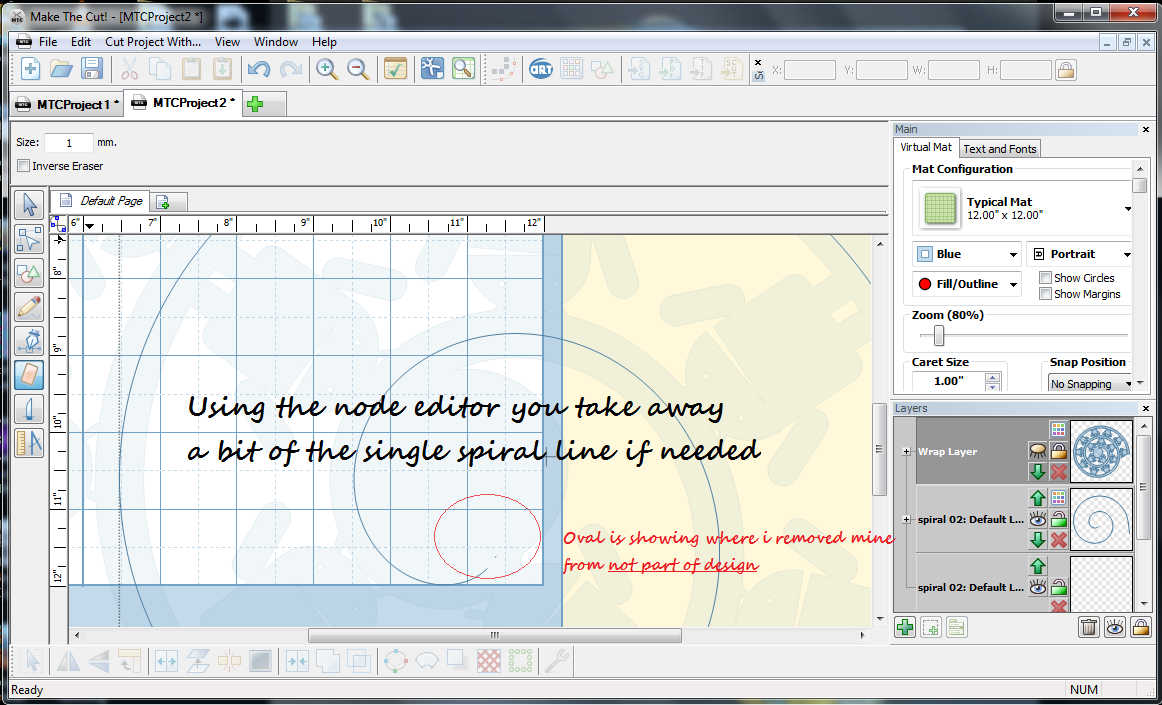Toggle Wrap Layer lock padlock
The width and height of the screenshot is (1162, 705).
[1058, 451]
